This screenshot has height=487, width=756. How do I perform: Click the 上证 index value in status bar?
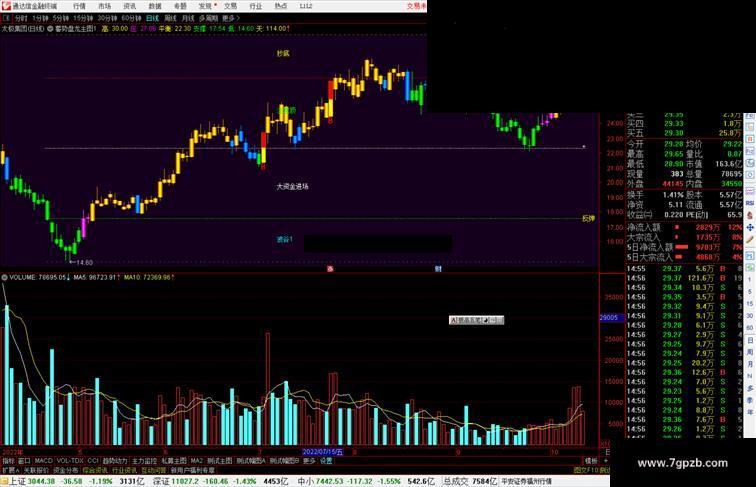click(41, 481)
